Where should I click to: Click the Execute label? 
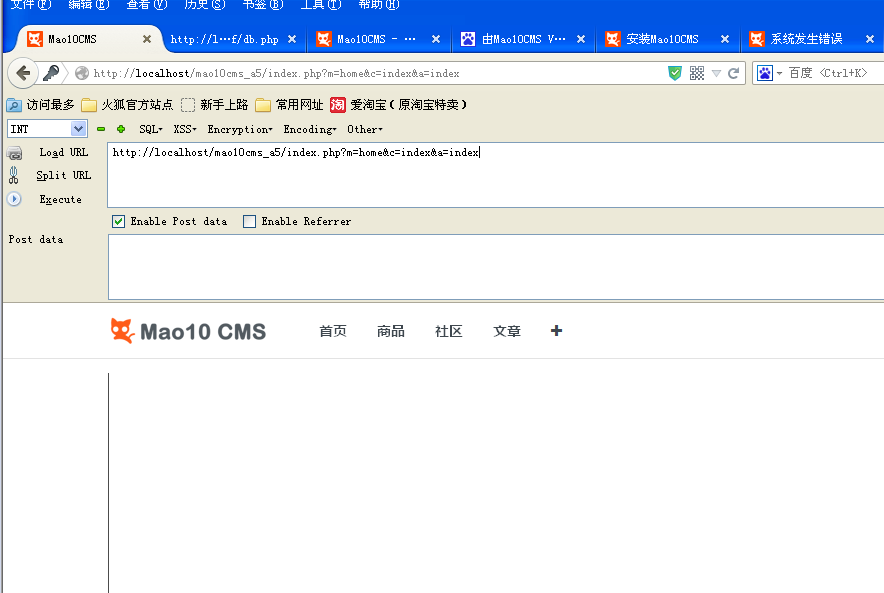click(x=61, y=200)
